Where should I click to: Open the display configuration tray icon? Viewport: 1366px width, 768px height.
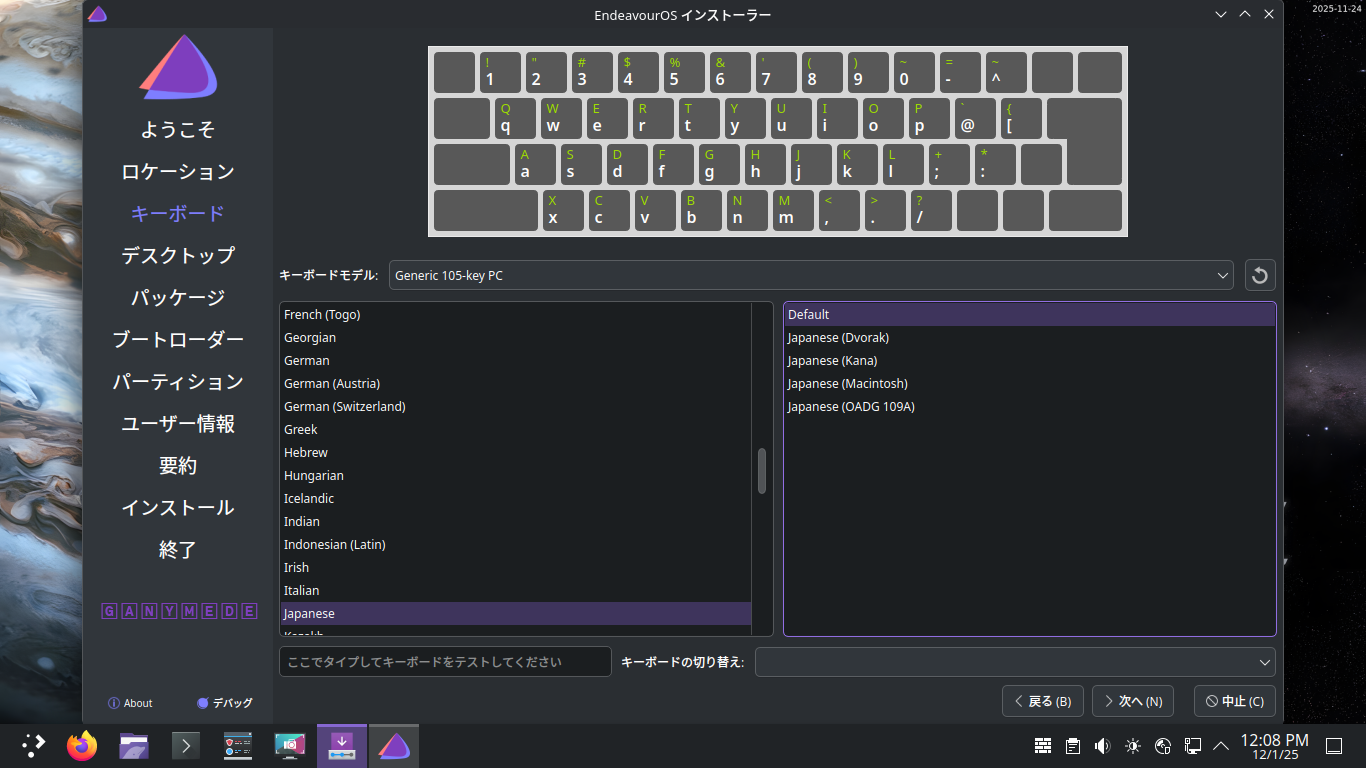click(x=1192, y=745)
